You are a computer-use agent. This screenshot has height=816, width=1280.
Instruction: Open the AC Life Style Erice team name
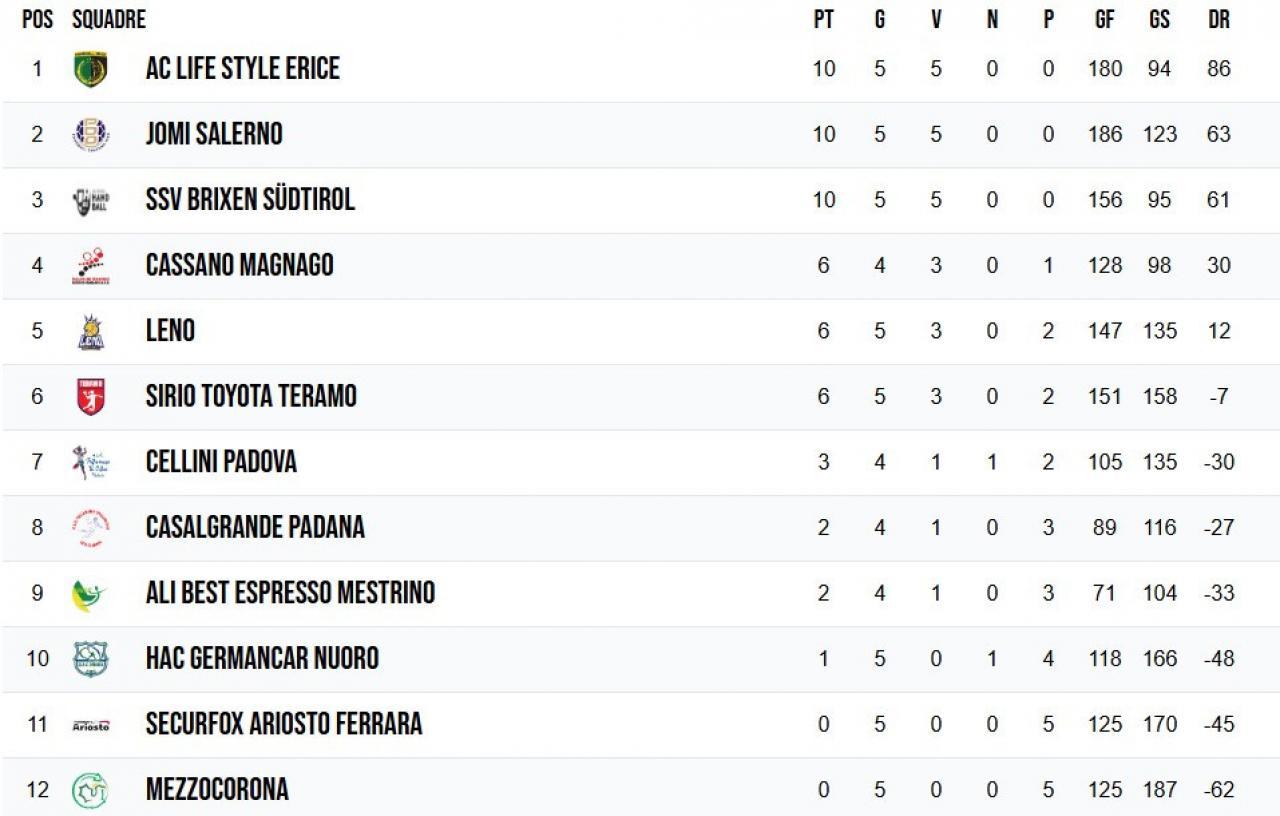[x=242, y=69]
